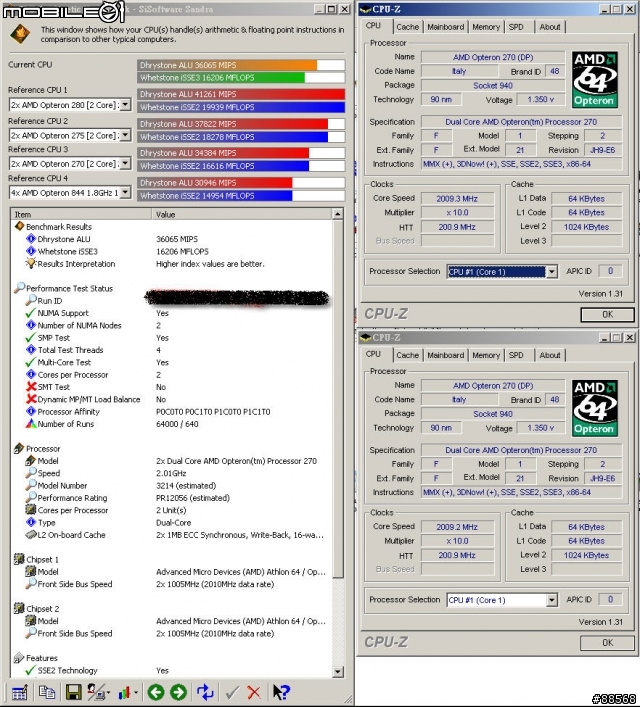This screenshot has width=640, height=707.
Task: Select the Features section icon
Action: tap(19, 658)
